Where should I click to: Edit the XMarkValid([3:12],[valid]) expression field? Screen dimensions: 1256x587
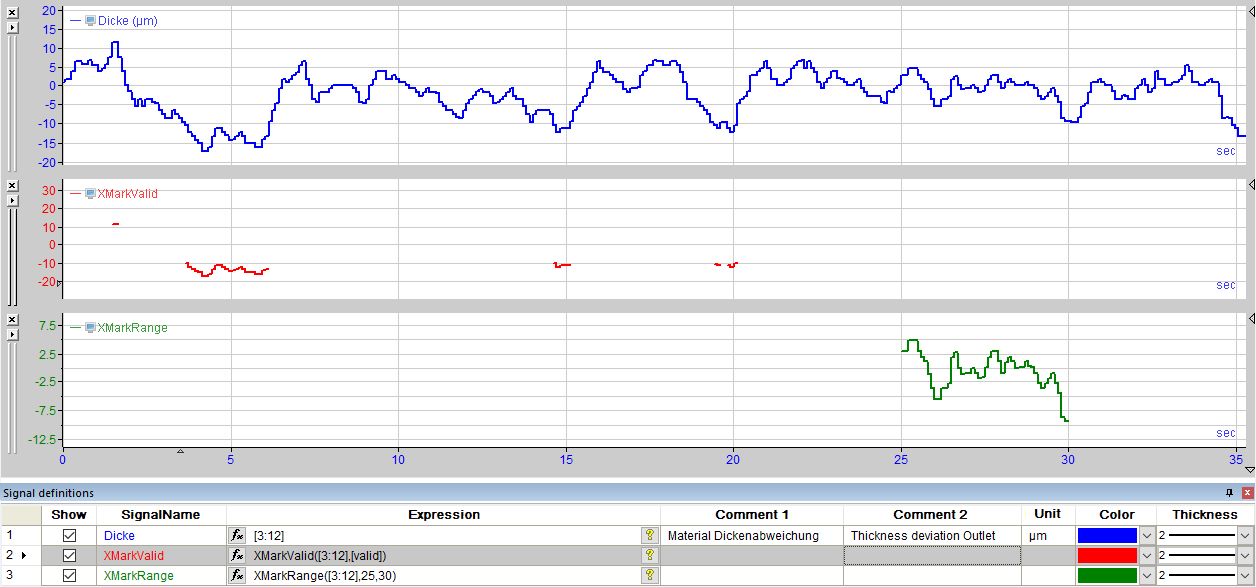(x=444, y=555)
